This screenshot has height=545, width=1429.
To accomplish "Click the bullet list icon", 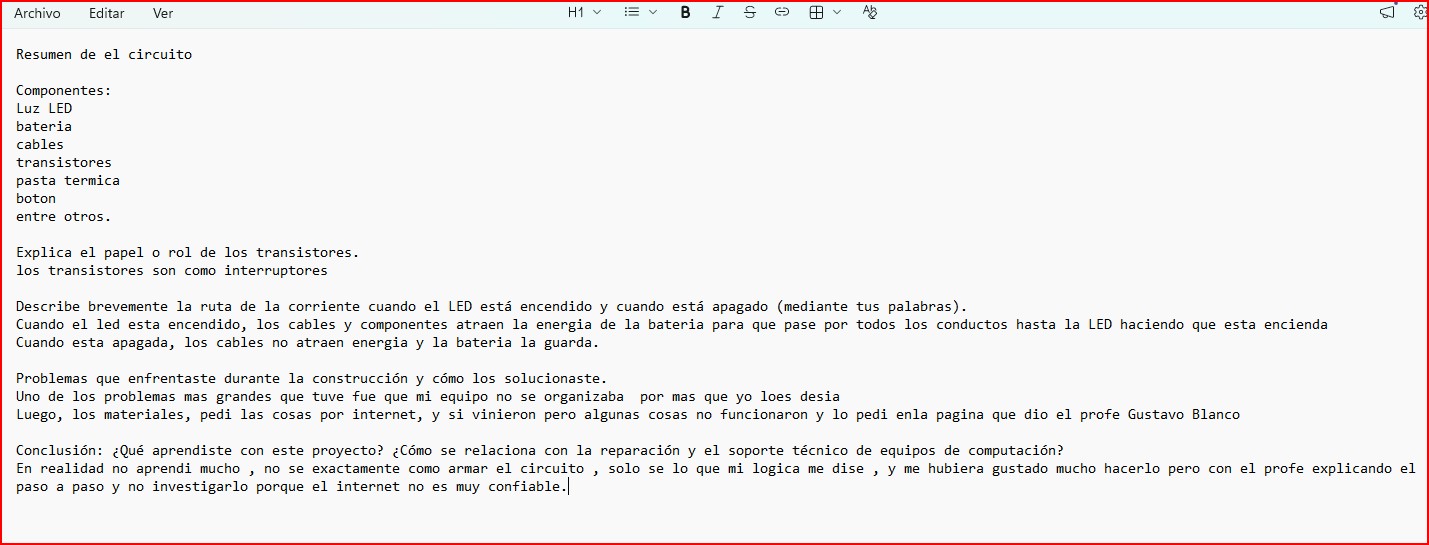I will [631, 13].
